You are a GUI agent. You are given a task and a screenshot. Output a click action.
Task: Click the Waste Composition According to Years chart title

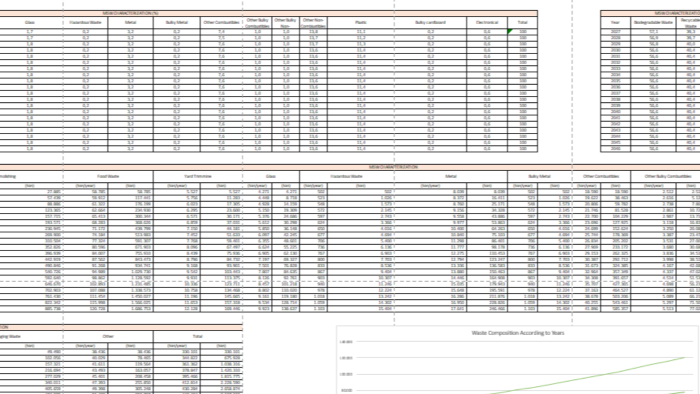tap(518, 333)
